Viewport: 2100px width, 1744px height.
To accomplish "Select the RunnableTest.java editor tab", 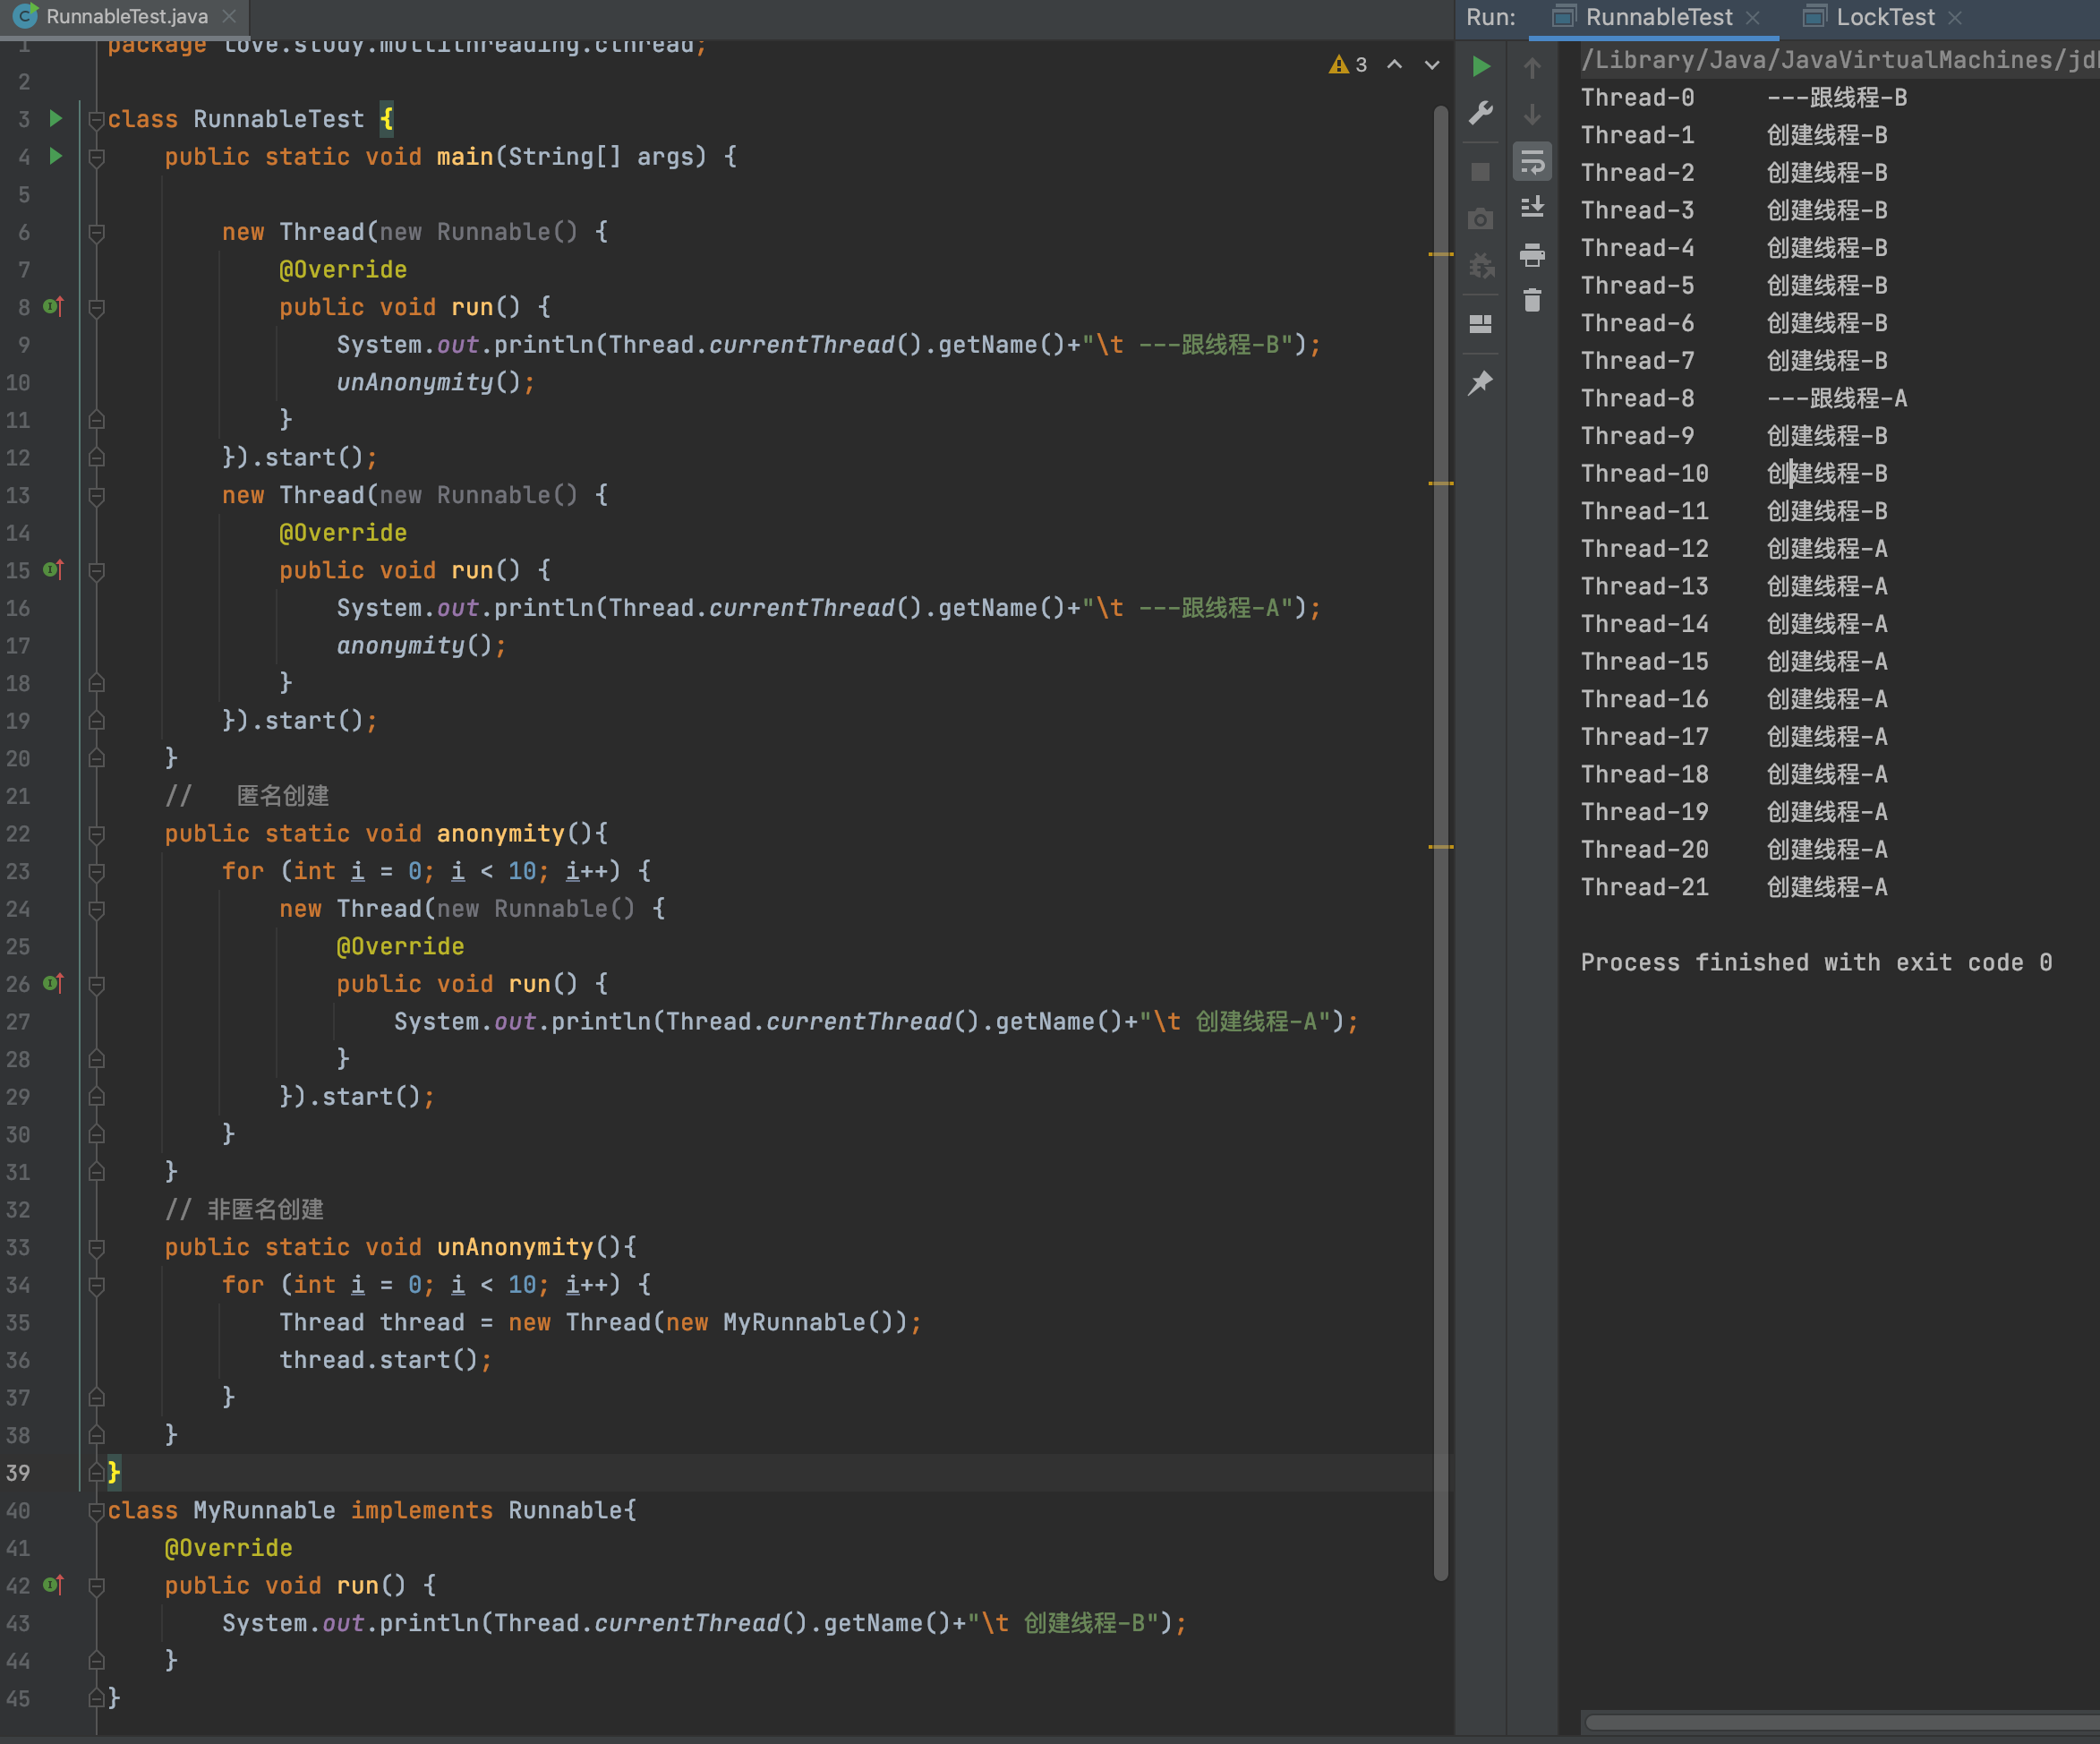I will point(126,17).
